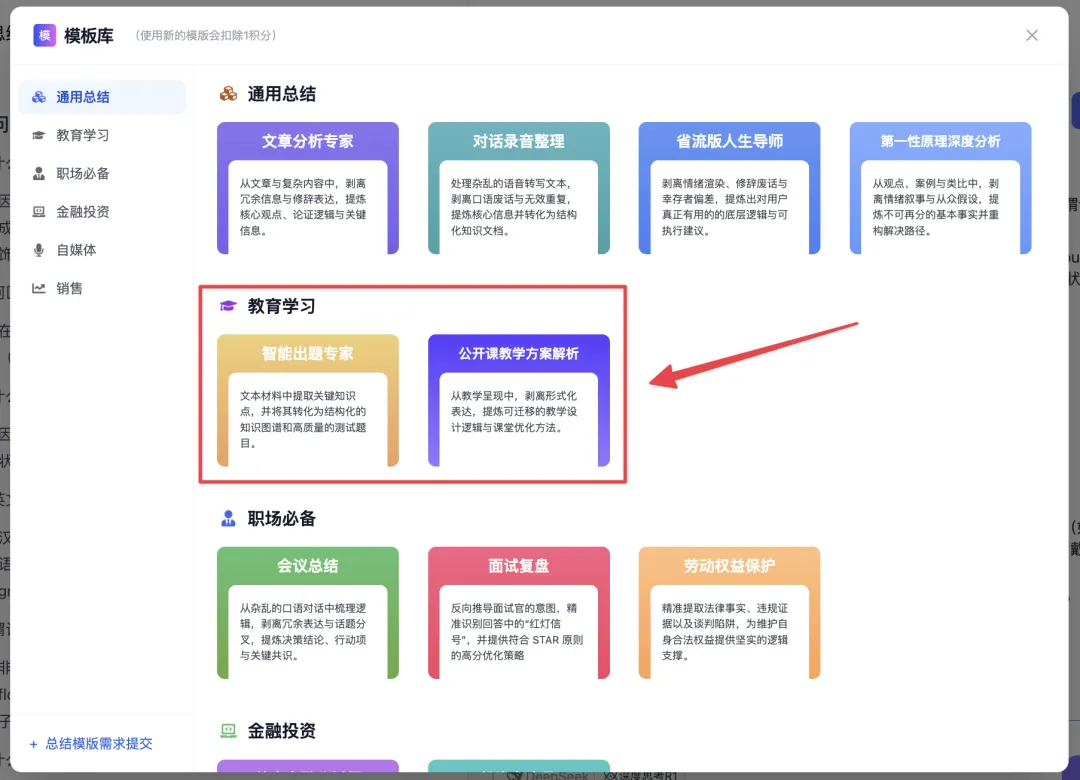Click 会议总结 description starting 从杂乱的口语对话中
The height and width of the screenshot is (780, 1080).
[x=303, y=631]
